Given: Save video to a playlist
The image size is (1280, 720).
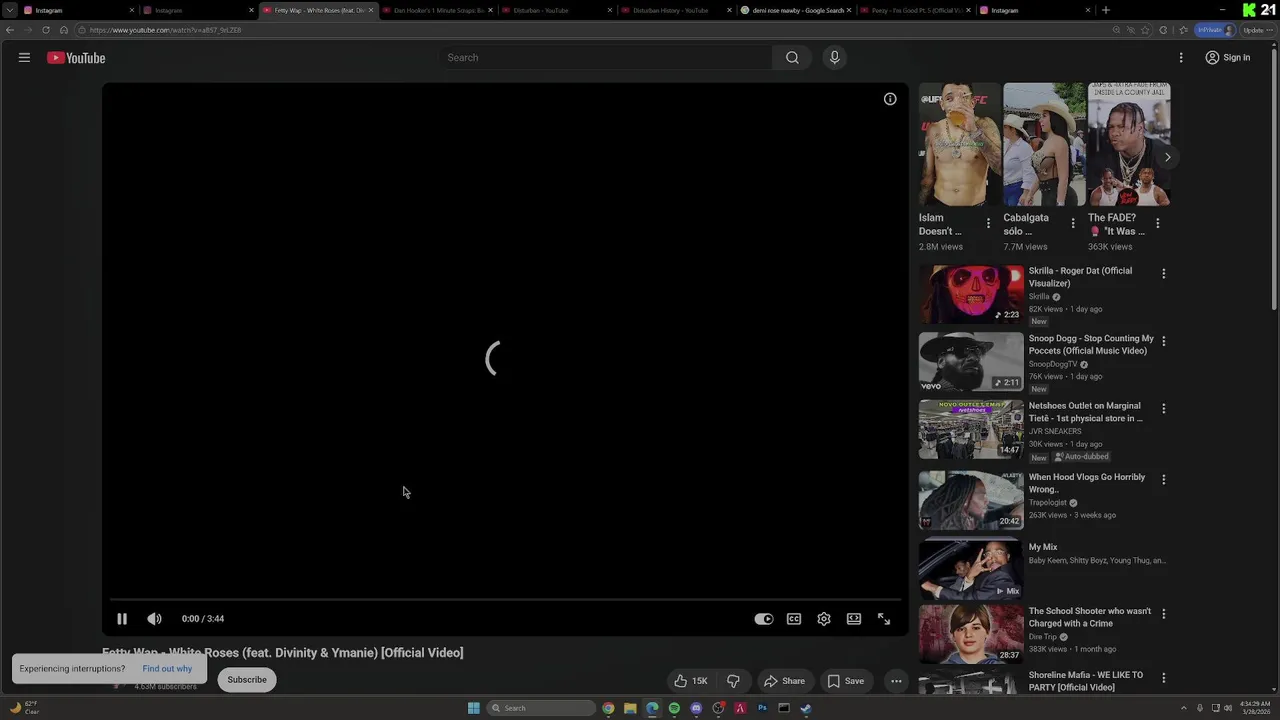Looking at the screenshot, I should (x=845, y=681).
